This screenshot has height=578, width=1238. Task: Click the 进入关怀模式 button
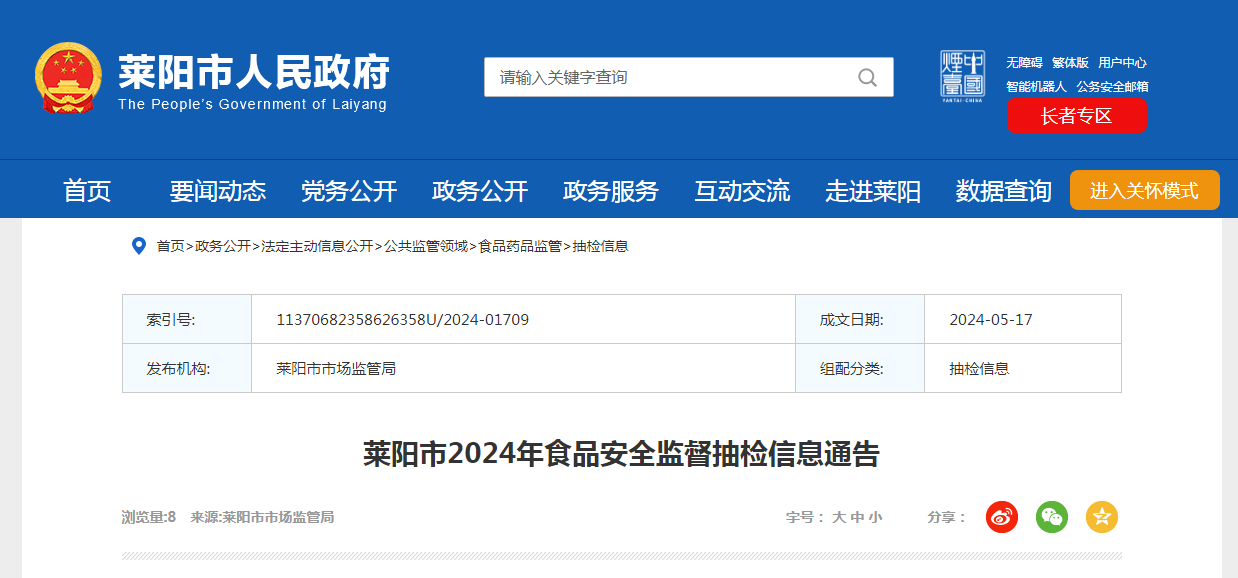click(x=1144, y=190)
